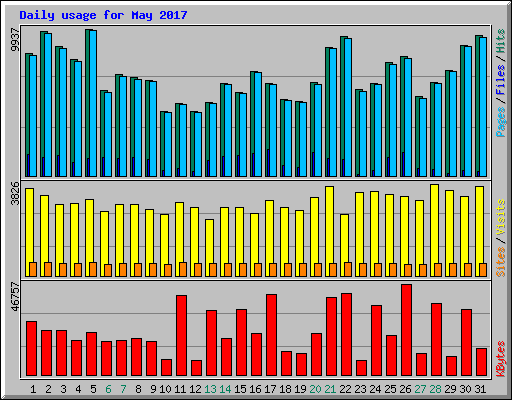Click day label 17 on the x-axis
The image size is (512, 400).
tap(270, 389)
